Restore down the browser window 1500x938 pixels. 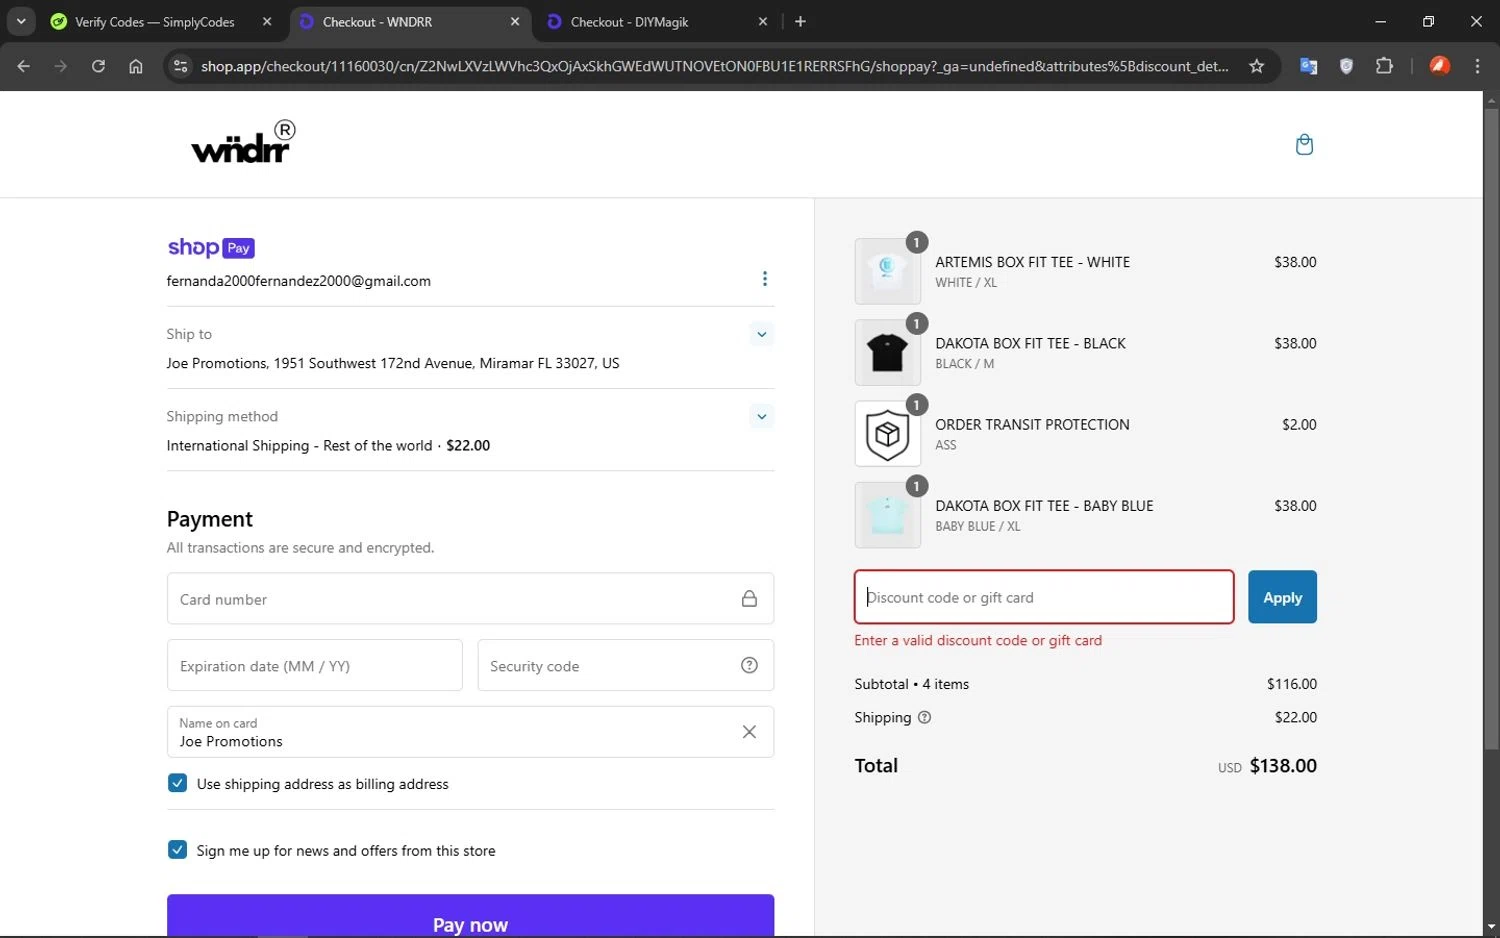click(x=1428, y=21)
